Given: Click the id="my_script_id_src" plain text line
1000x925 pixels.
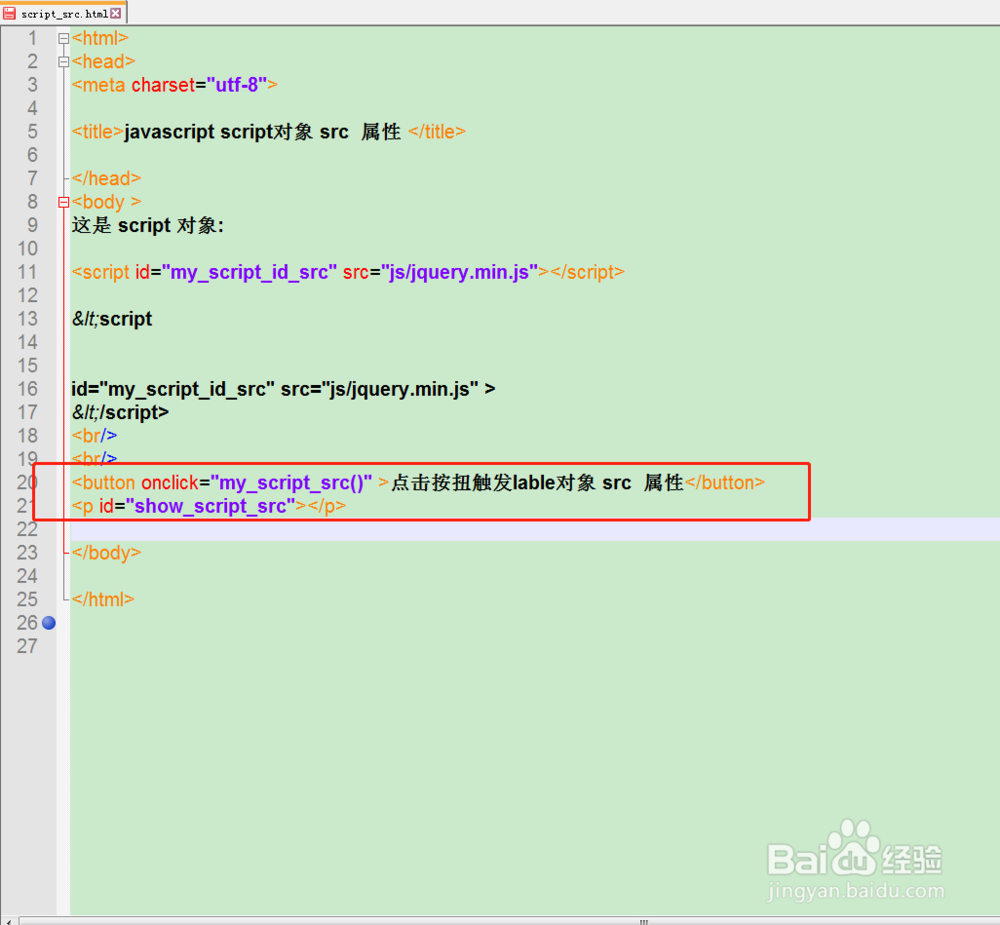Looking at the screenshot, I should [x=283, y=389].
